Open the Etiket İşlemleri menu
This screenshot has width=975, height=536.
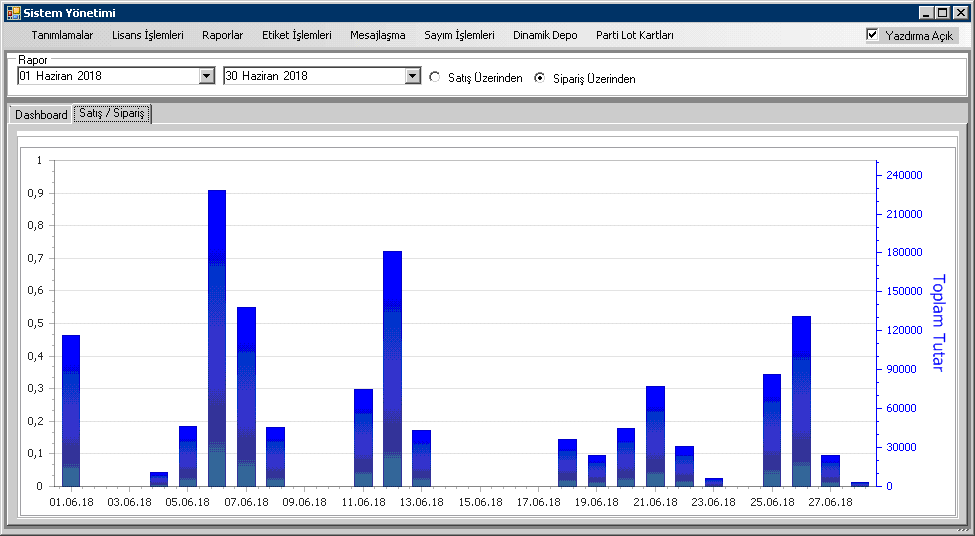(297, 35)
